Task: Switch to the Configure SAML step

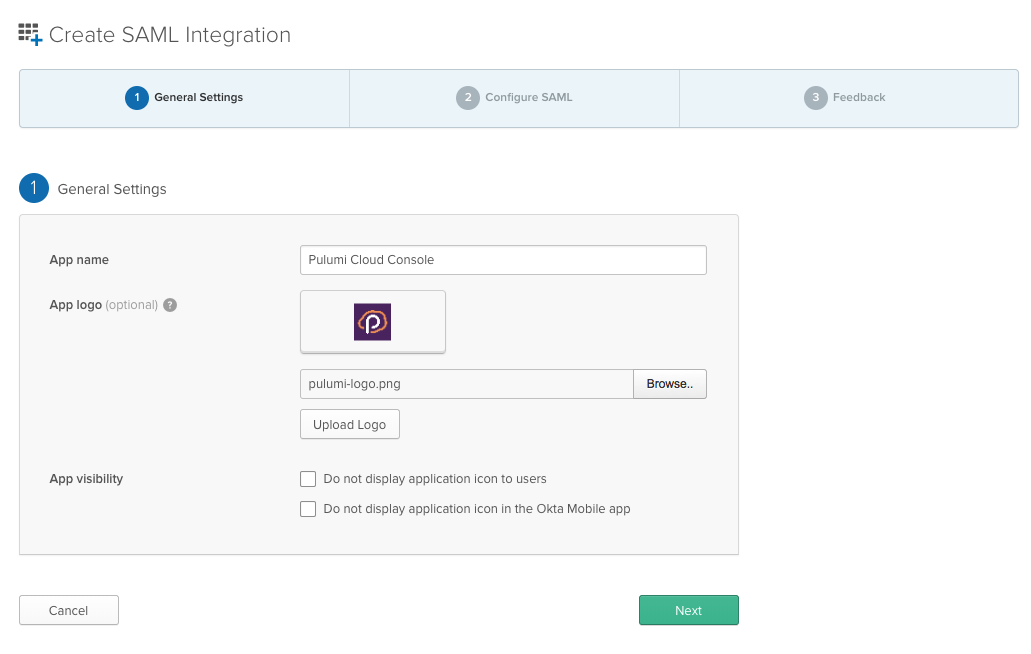Action: (513, 97)
